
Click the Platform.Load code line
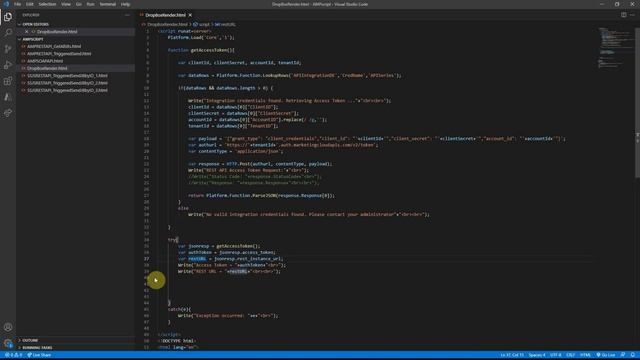[x=201, y=38]
